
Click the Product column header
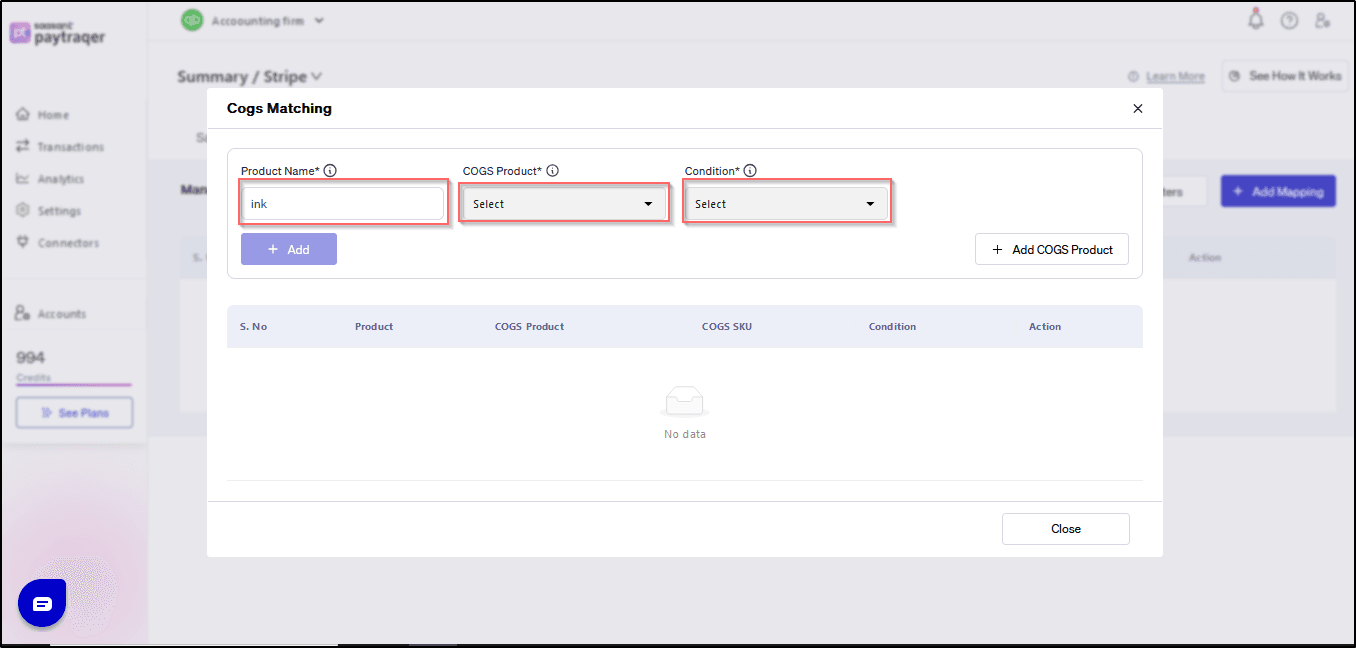pos(374,327)
